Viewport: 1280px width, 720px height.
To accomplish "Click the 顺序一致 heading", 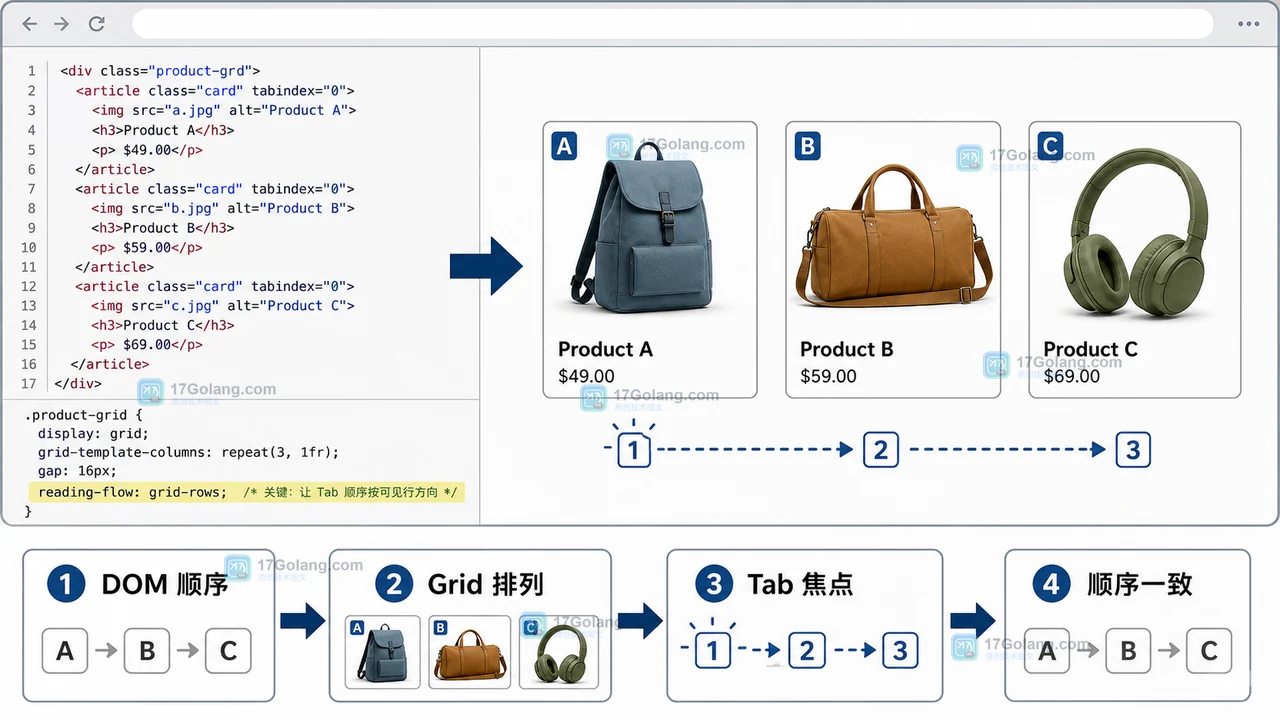I will [1140, 585].
